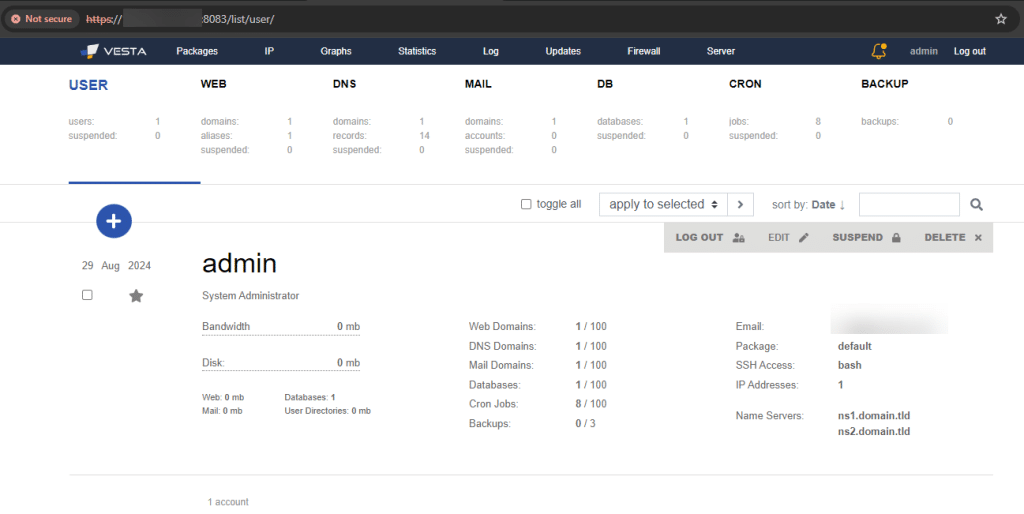Image resolution: width=1024 pixels, height=514 pixels.
Task: Click the Vesta logo
Action: click(x=113, y=51)
